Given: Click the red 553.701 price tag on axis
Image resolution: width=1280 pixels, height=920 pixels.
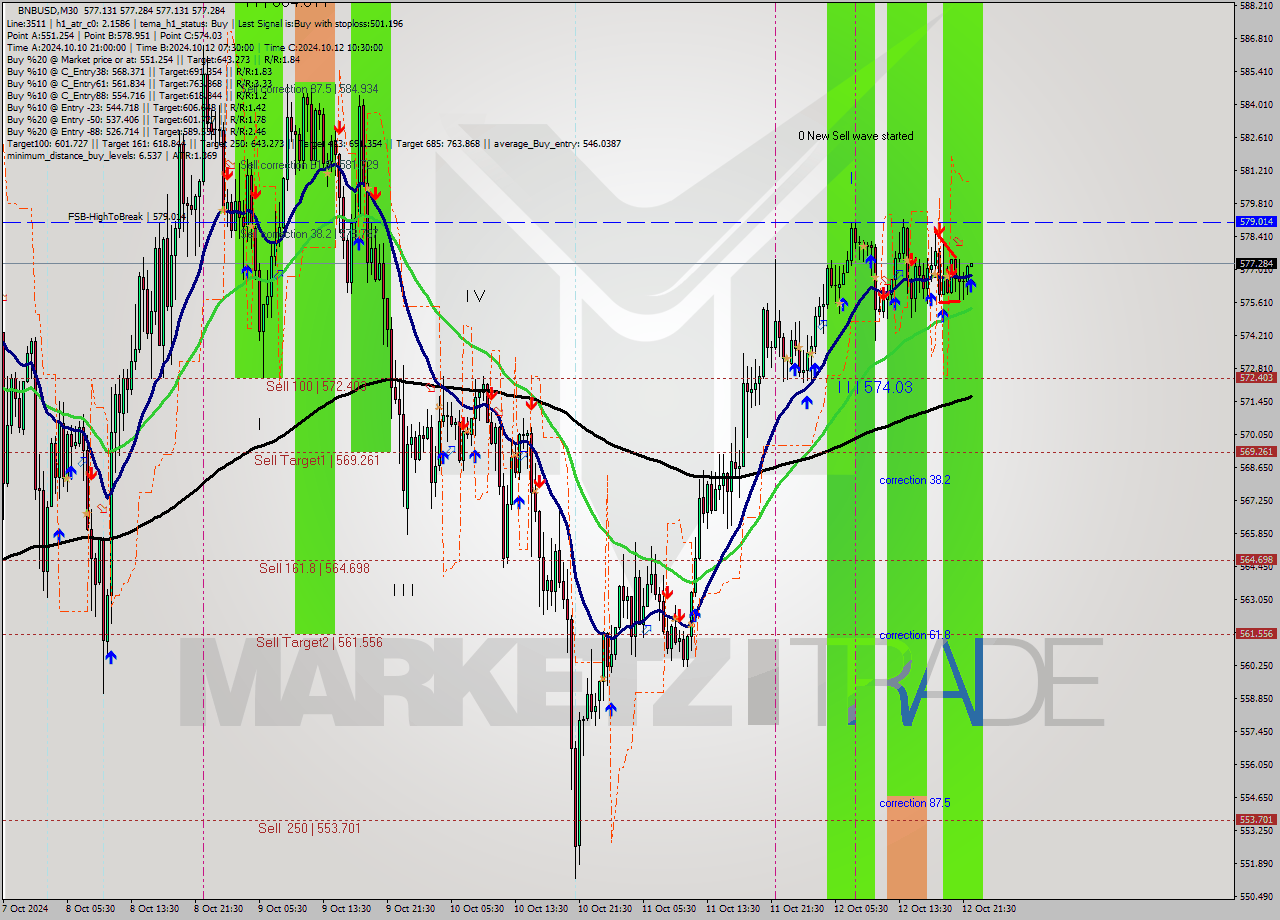Looking at the screenshot, I should tap(1256, 820).
